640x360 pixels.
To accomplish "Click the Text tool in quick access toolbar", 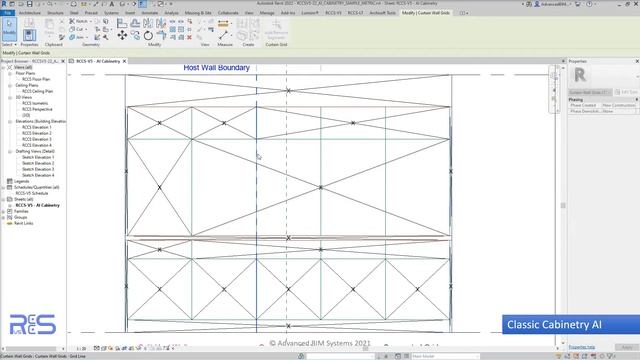I will tap(112, 4).
